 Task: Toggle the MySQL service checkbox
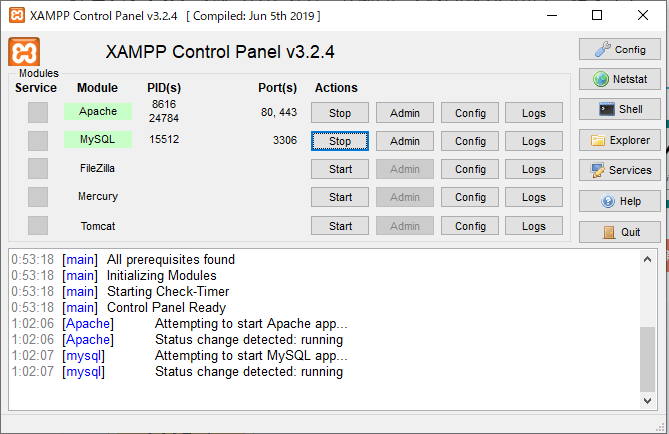point(38,141)
